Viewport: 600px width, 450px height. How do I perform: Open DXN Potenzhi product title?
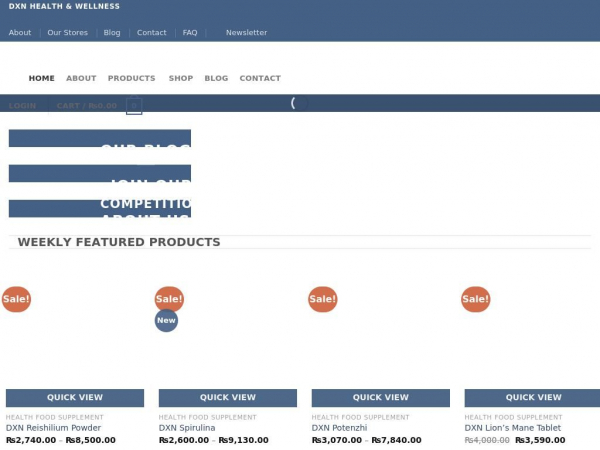[x=339, y=428]
